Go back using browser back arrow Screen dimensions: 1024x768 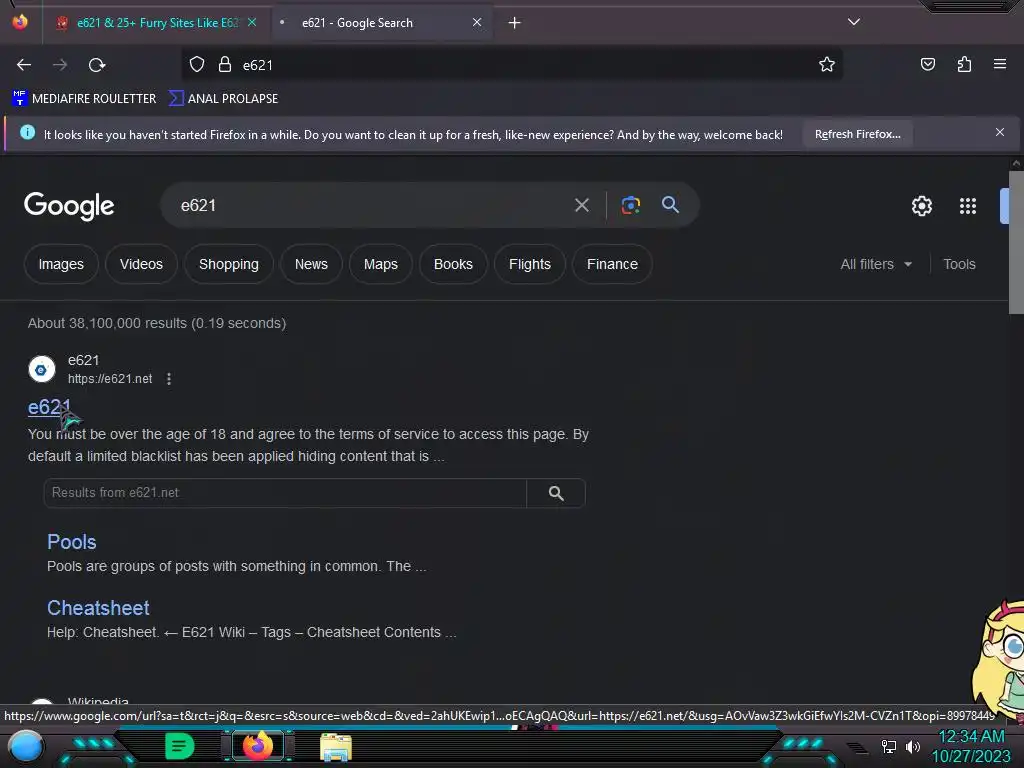(24, 65)
